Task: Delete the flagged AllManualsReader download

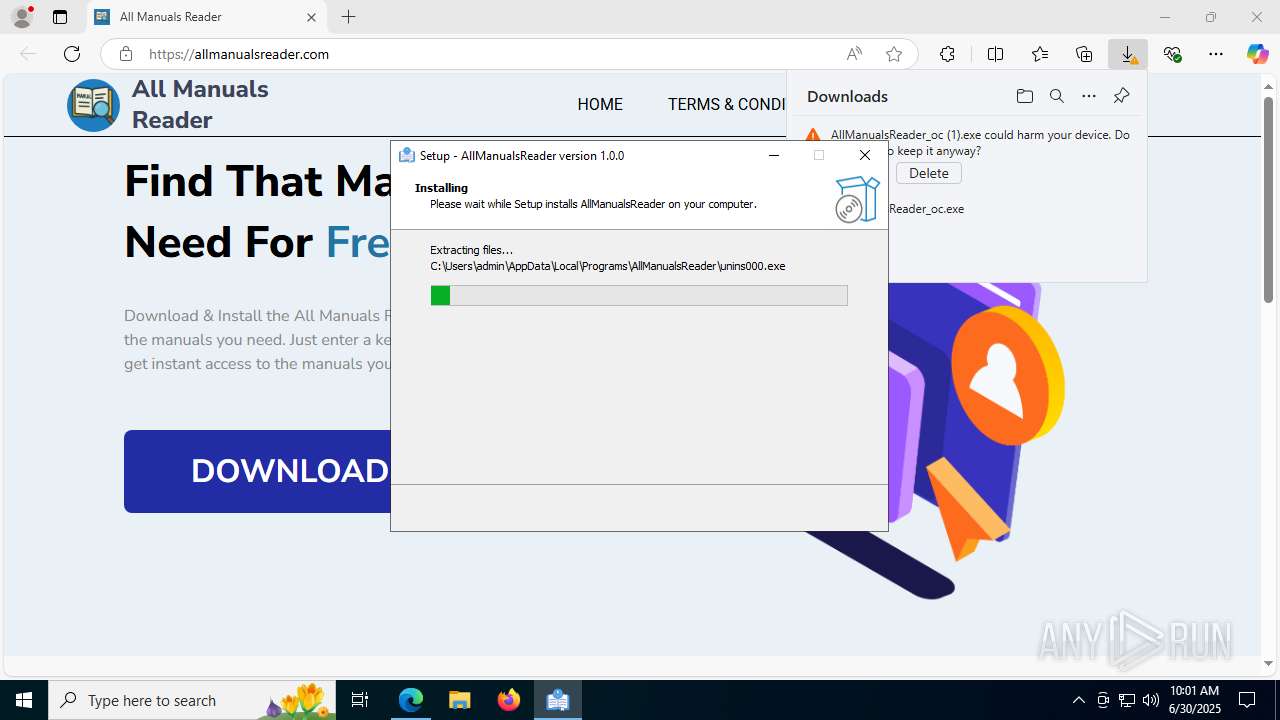Action: [x=929, y=173]
